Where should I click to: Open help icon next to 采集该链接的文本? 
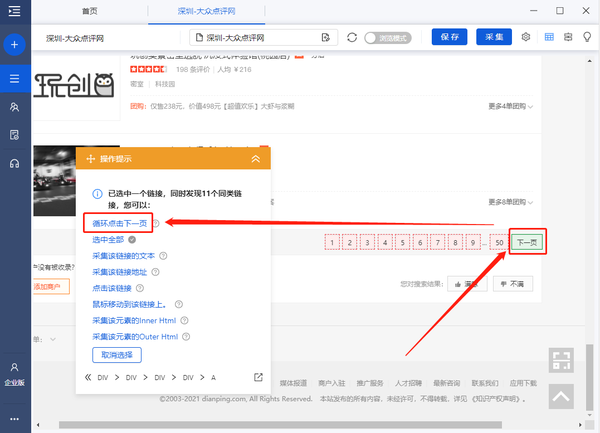163,256
